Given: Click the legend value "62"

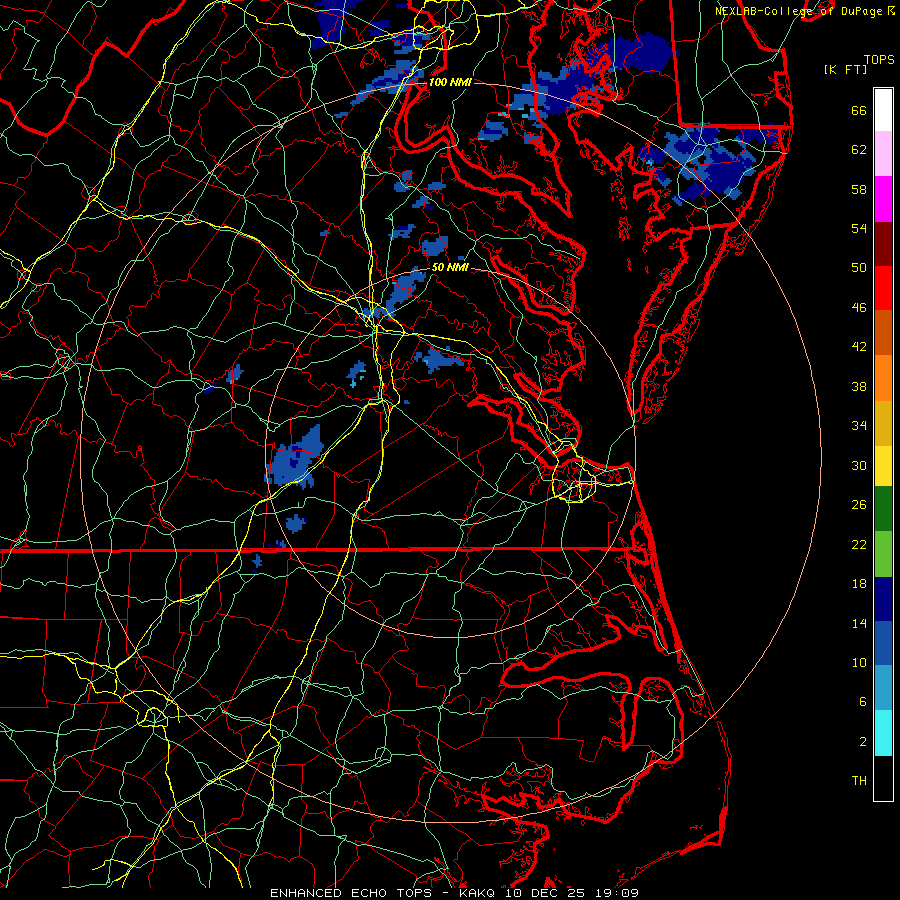Looking at the screenshot, I should tap(859, 150).
